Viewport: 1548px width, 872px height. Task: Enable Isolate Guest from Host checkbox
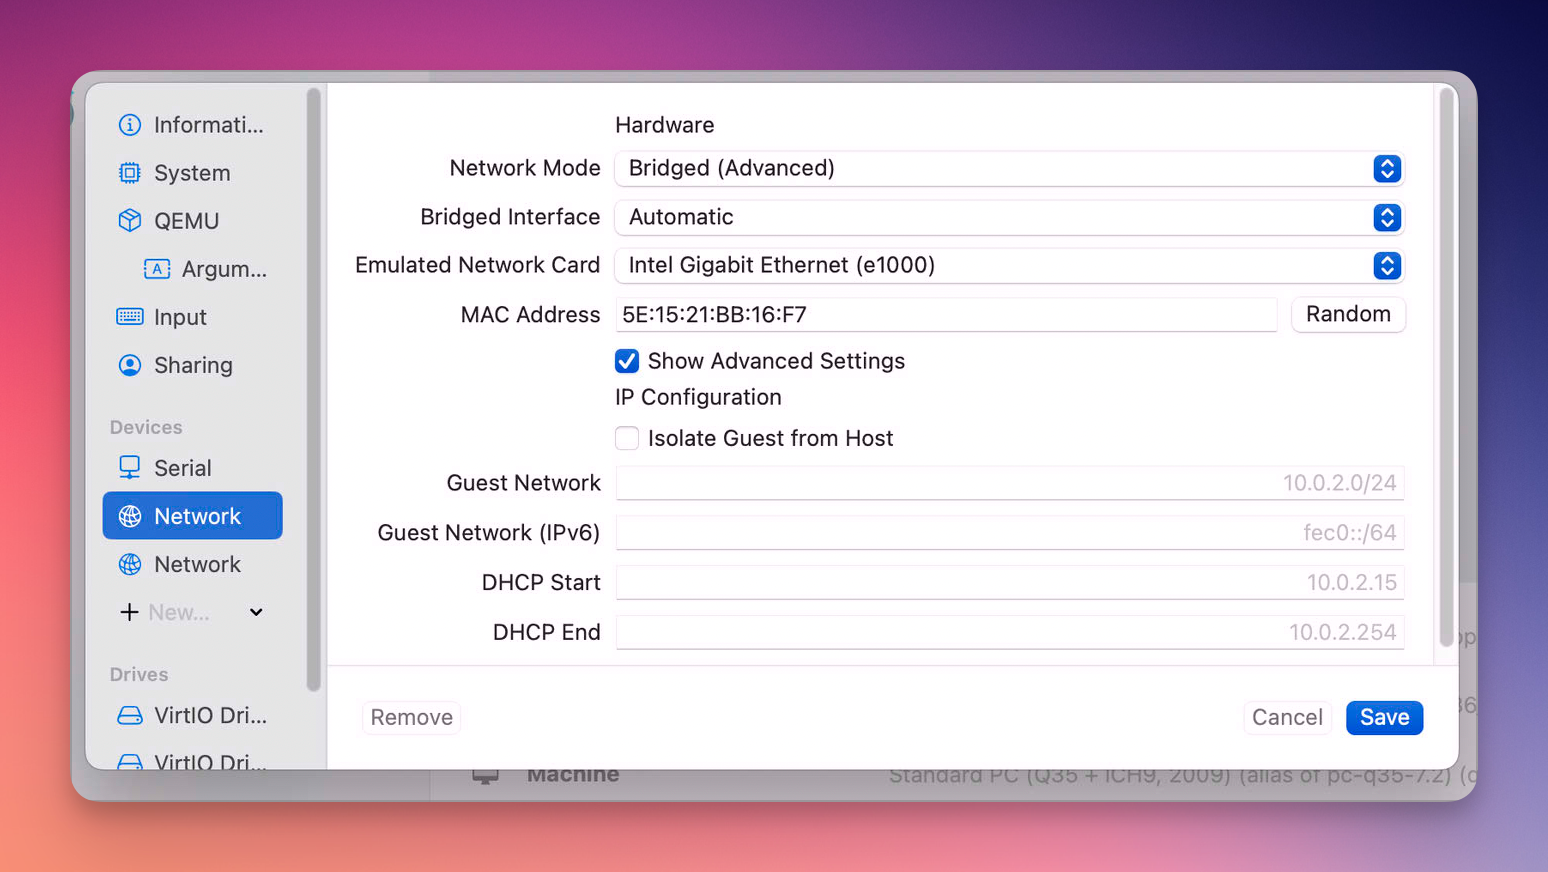(x=627, y=438)
